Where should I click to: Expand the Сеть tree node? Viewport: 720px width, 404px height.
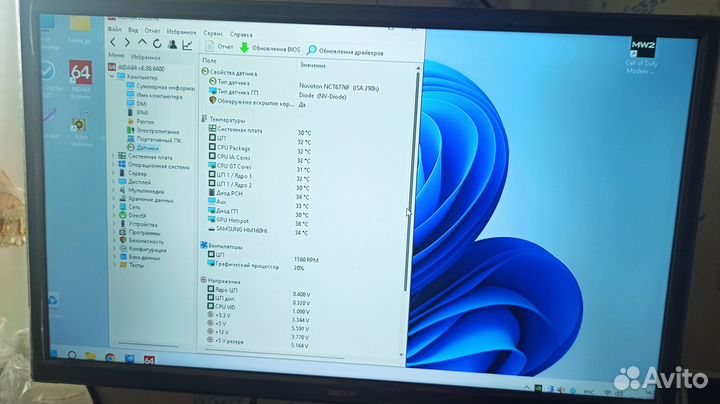114,207
